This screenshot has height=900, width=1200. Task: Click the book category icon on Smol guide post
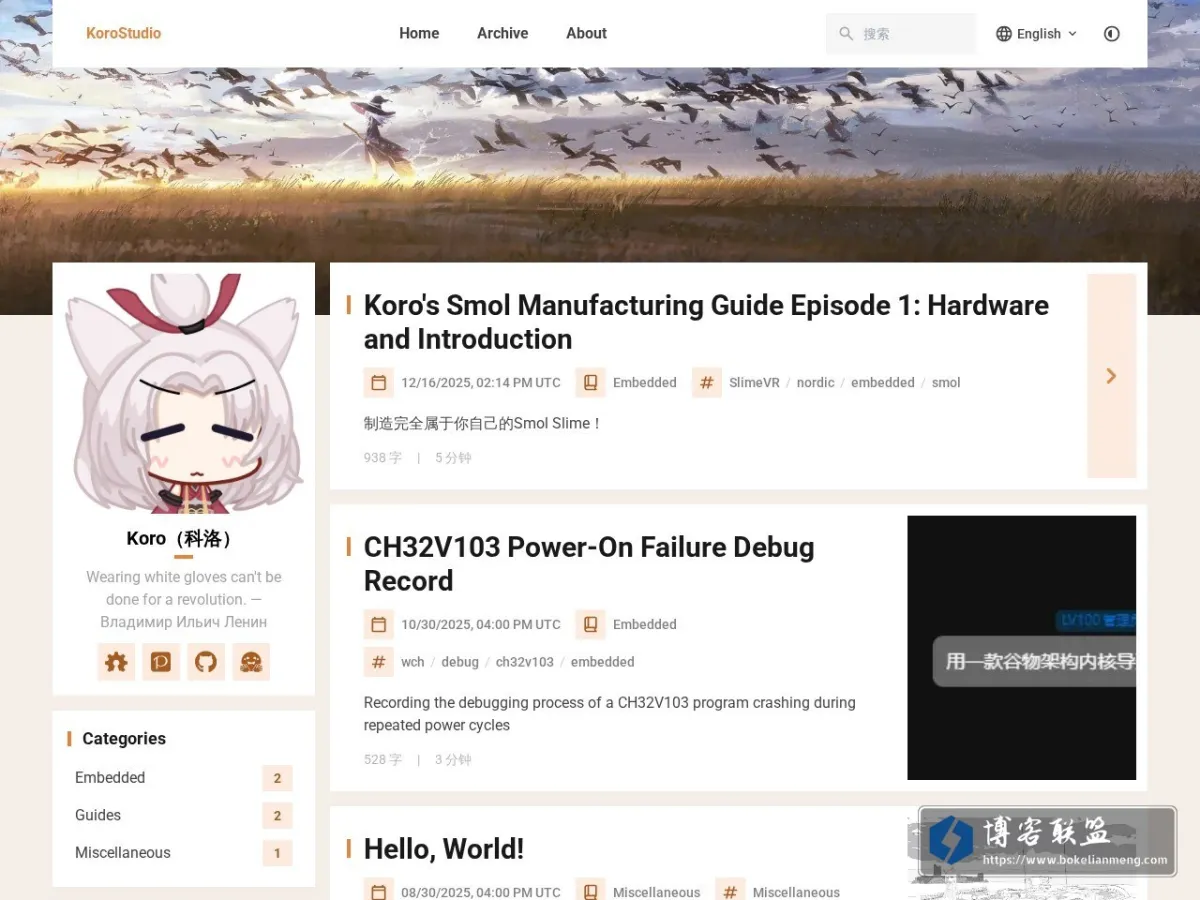(590, 382)
